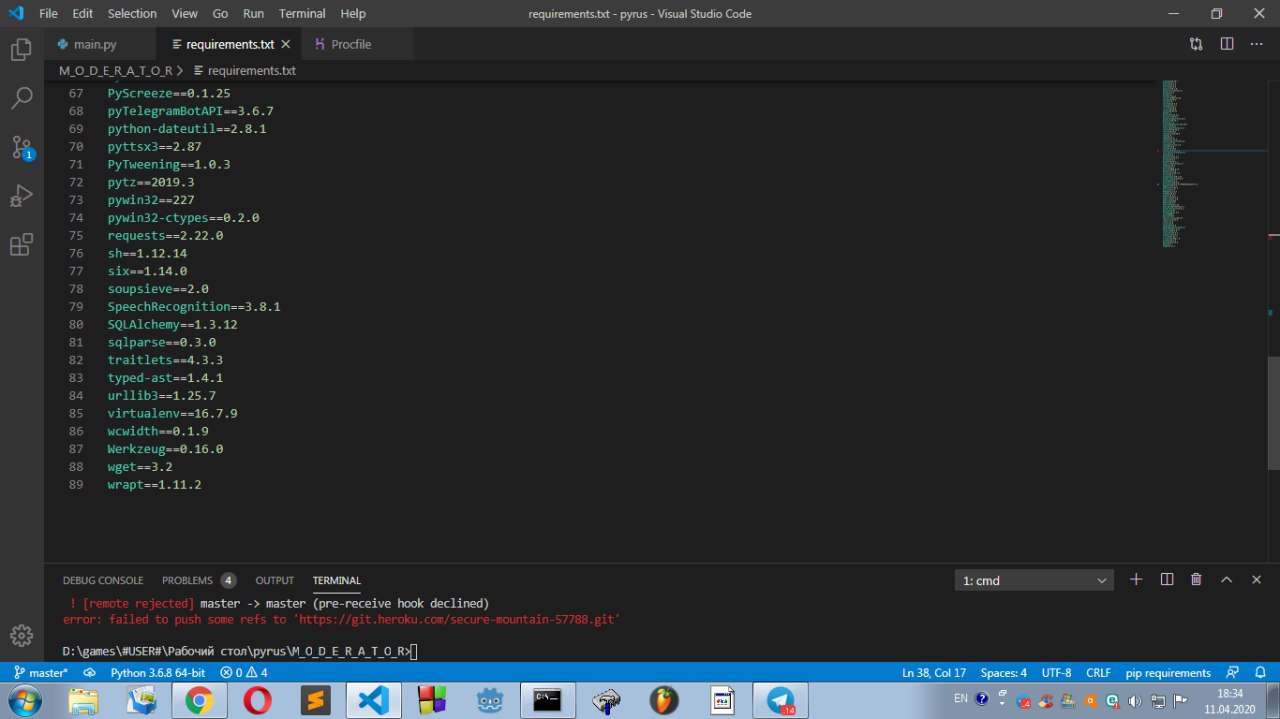Click Ln 38, Col 17 in status bar
The height and width of the screenshot is (719, 1280).
934,673
